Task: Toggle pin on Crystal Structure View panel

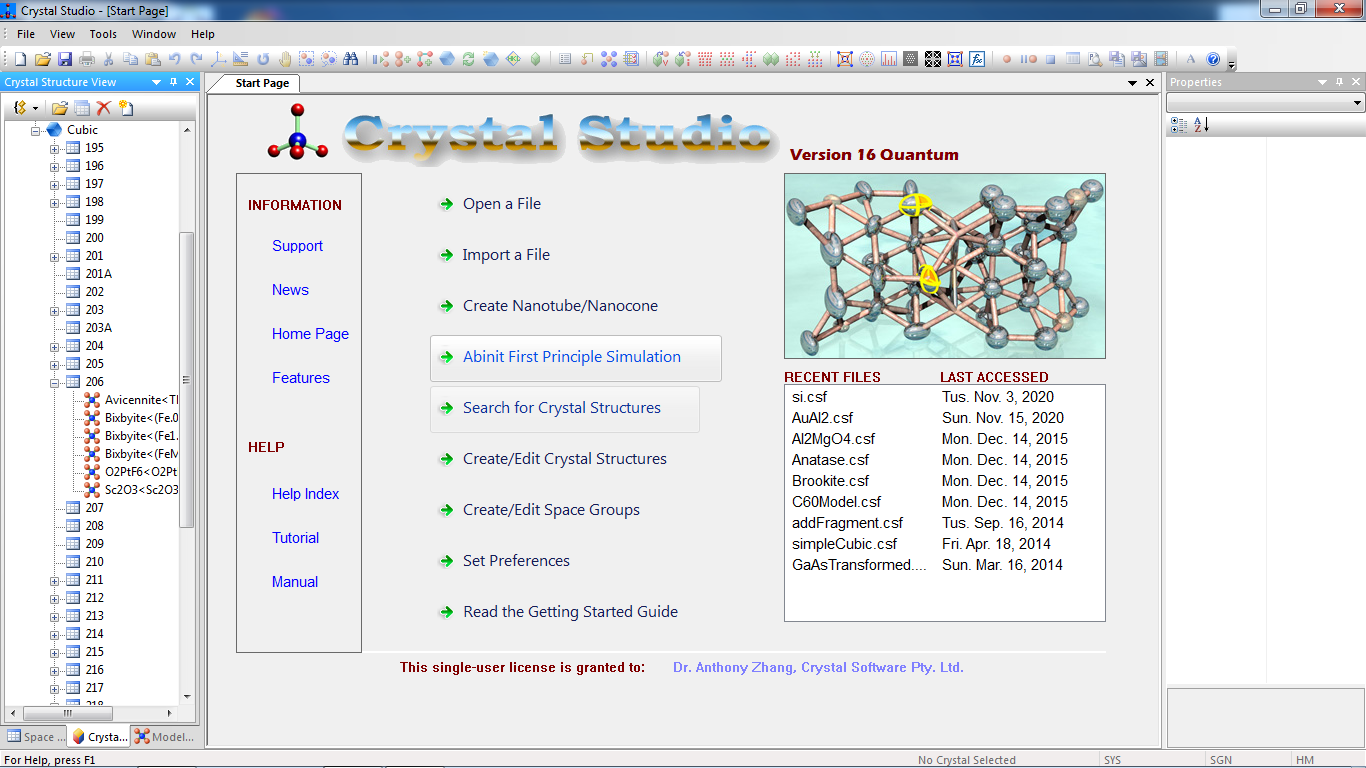Action: pos(173,82)
